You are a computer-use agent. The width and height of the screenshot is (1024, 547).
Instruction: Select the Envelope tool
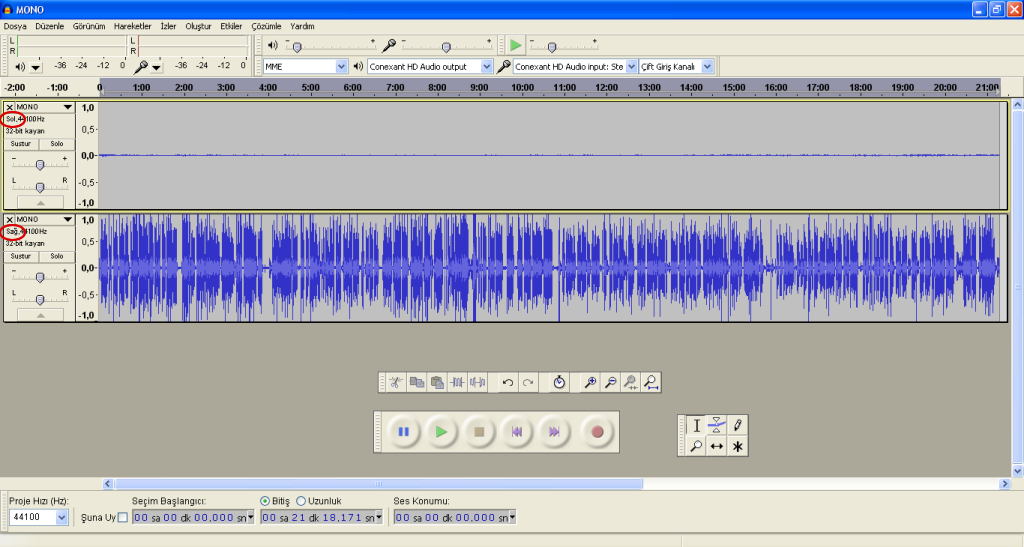716,426
